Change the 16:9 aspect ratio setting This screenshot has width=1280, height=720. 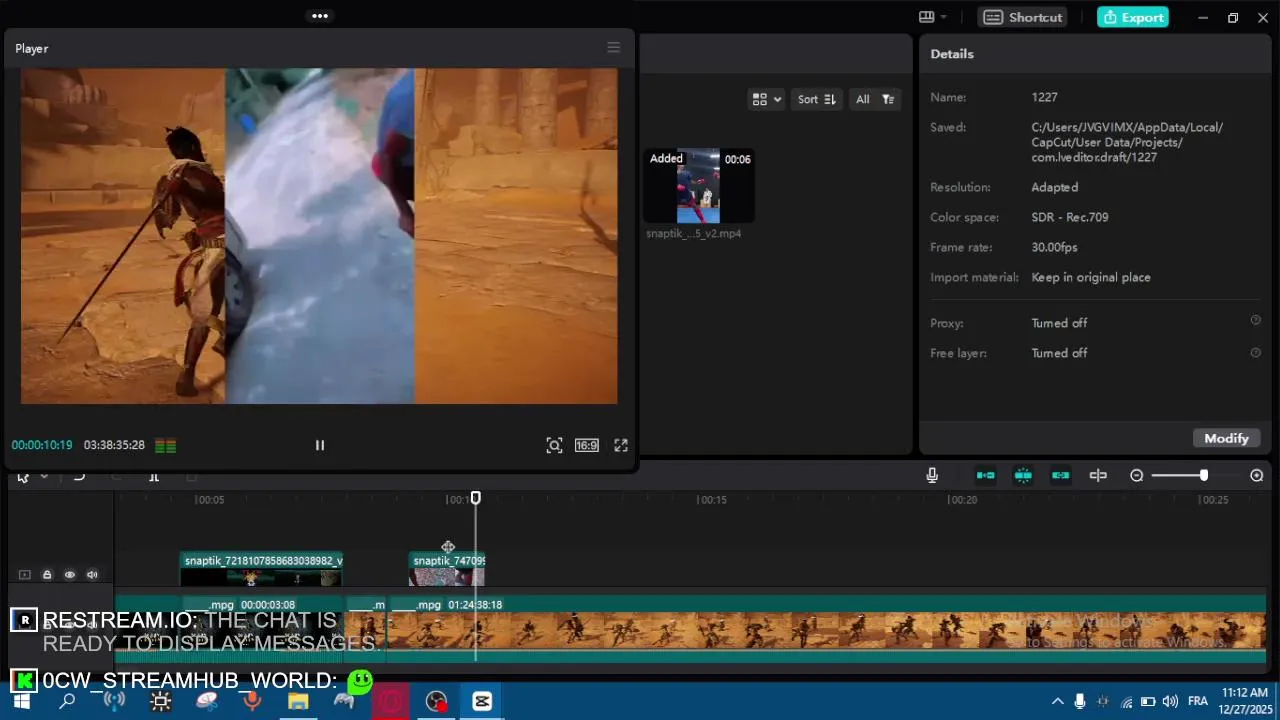pyautogui.click(x=587, y=445)
